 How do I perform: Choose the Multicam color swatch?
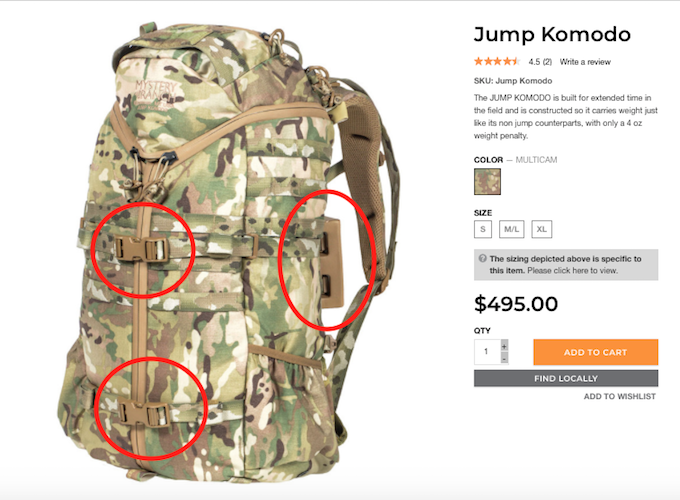487,181
